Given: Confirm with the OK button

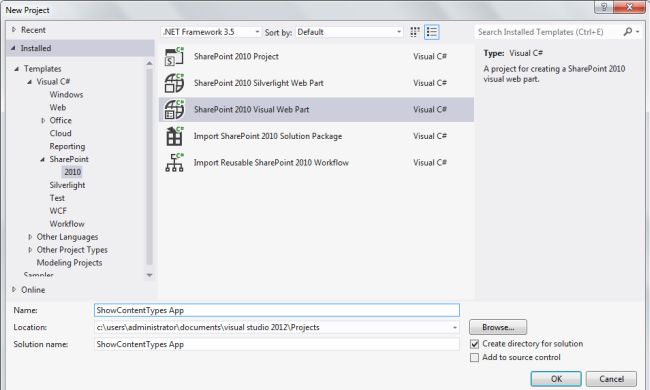Looking at the screenshot, I should 556,379.
